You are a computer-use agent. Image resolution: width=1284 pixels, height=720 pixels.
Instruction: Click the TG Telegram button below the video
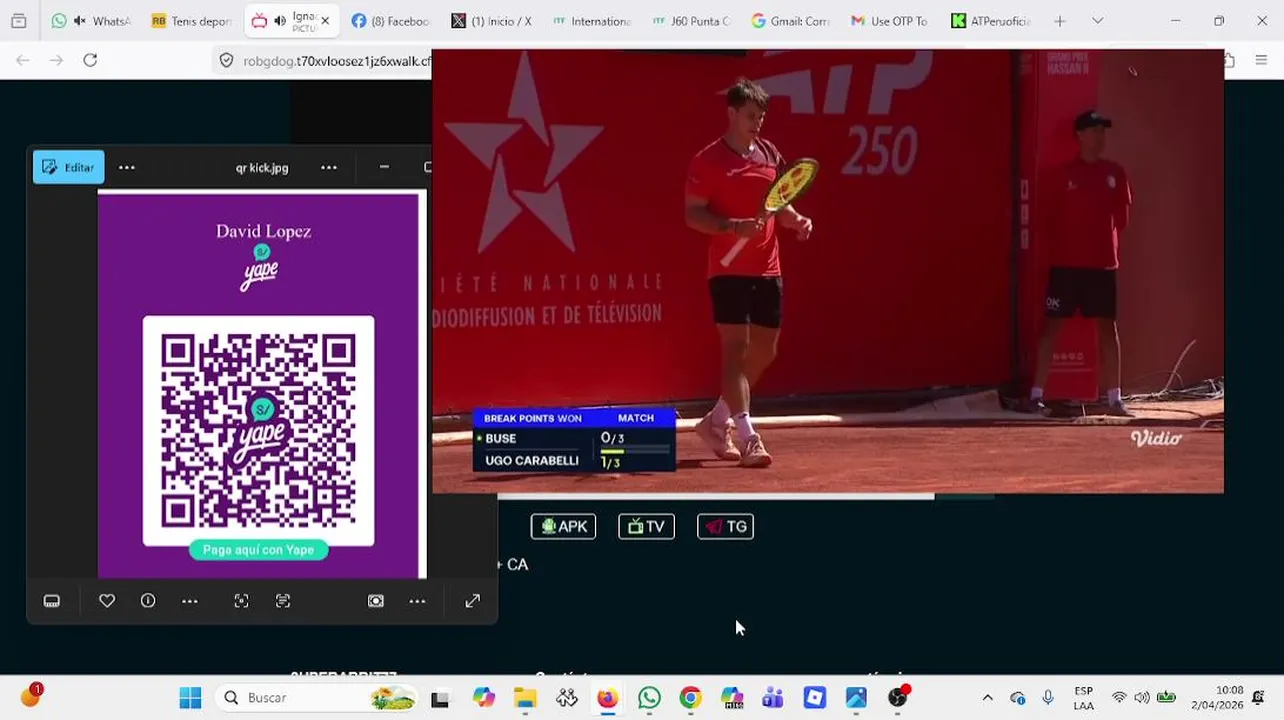[725, 526]
